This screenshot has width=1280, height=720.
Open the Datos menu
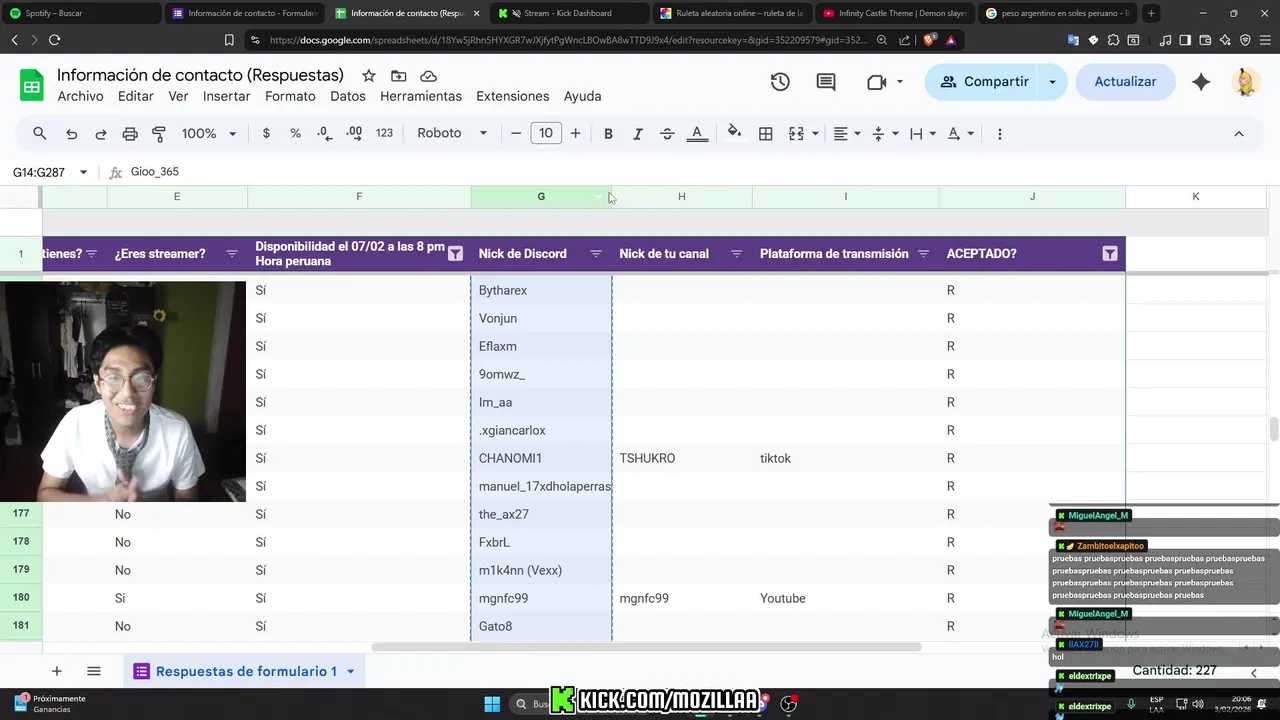click(347, 96)
